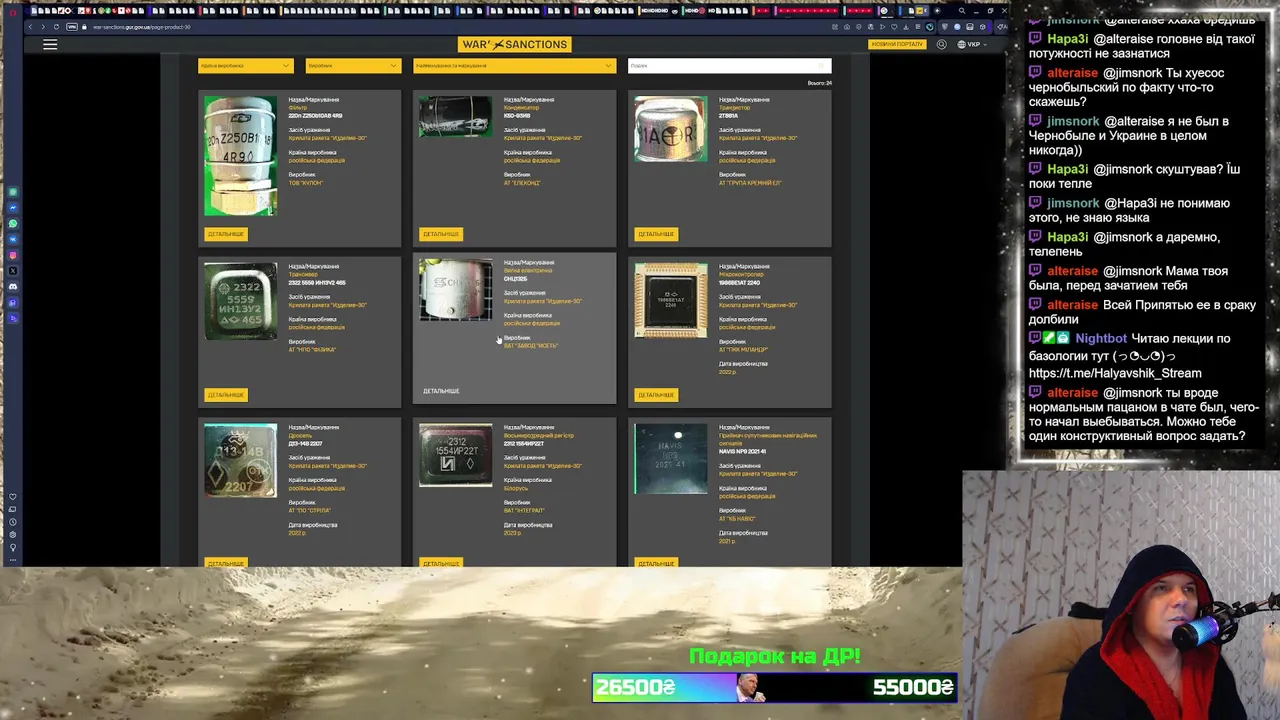Viewport: 1280px width, 720px height.
Task: Click ДЕТАЛЬНІШЕ under the K50 capacitor card
Action: click(x=440, y=234)
